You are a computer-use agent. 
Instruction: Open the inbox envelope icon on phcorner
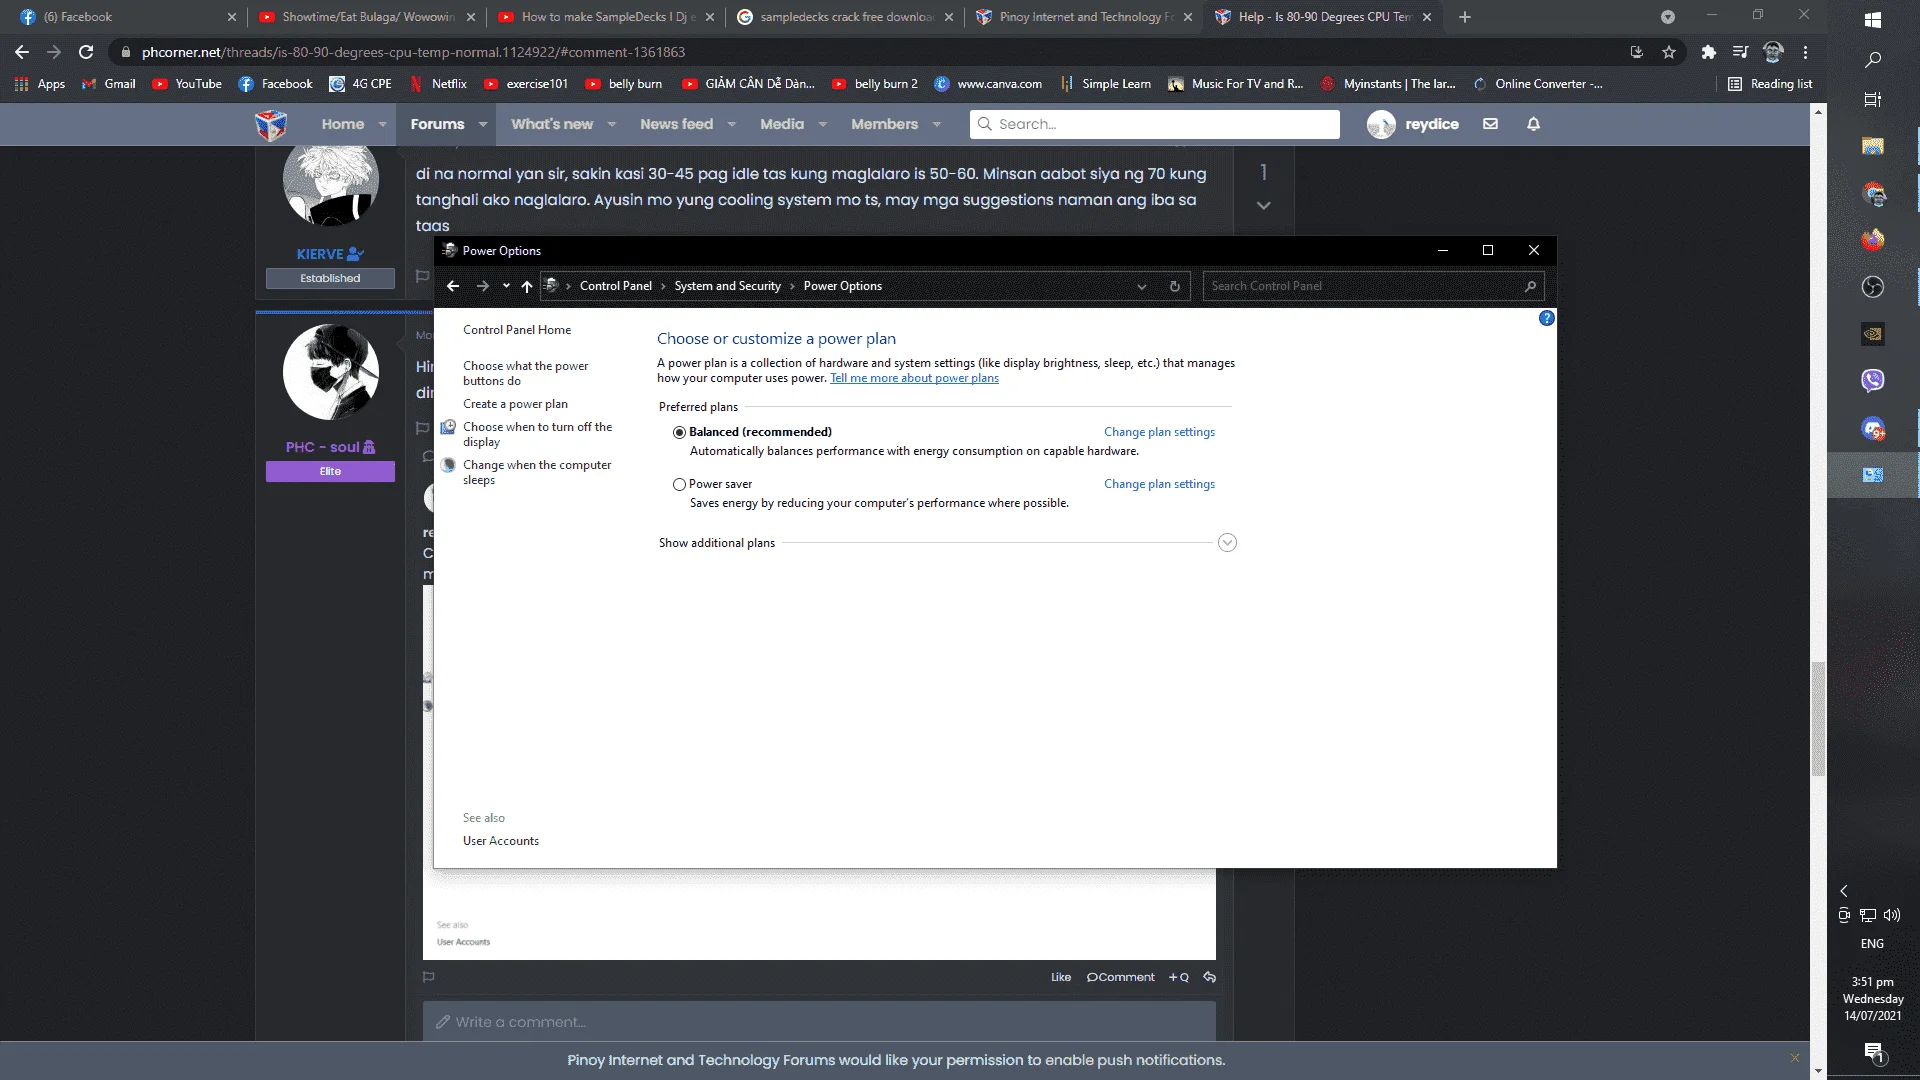coord(1490,124)
